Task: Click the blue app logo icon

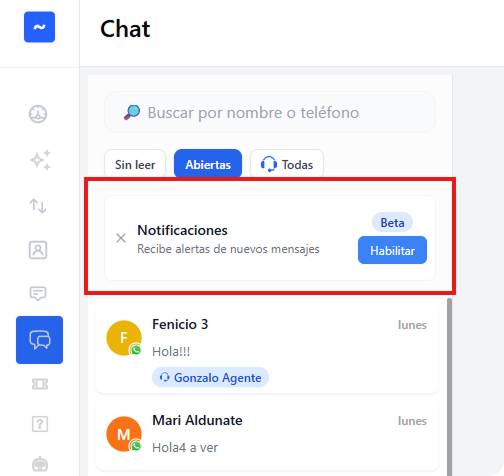Action: click(39, 27)
